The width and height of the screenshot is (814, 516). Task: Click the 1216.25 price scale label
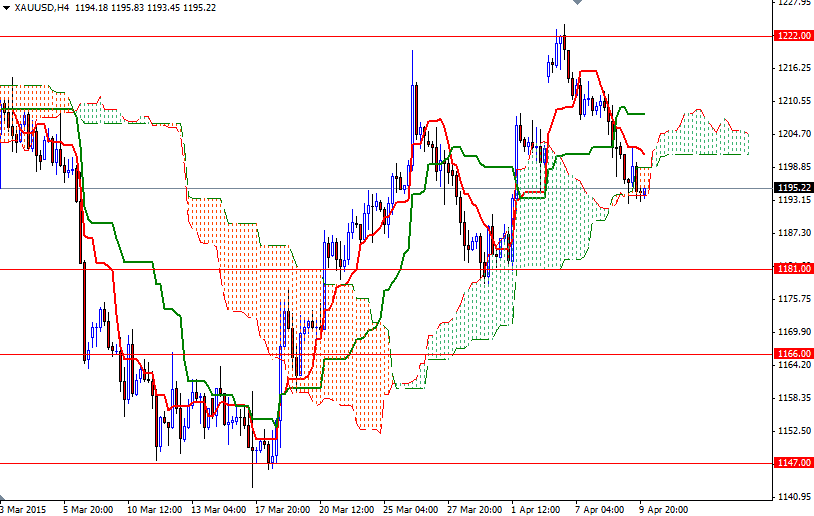click(793, 68)
